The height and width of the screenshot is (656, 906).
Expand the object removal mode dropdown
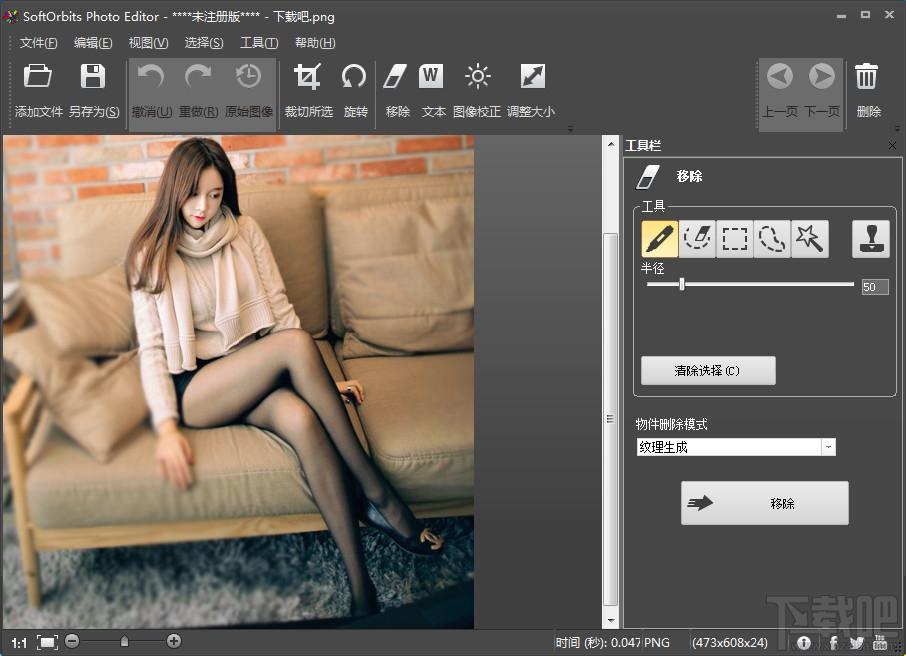[x=828, y=448]
